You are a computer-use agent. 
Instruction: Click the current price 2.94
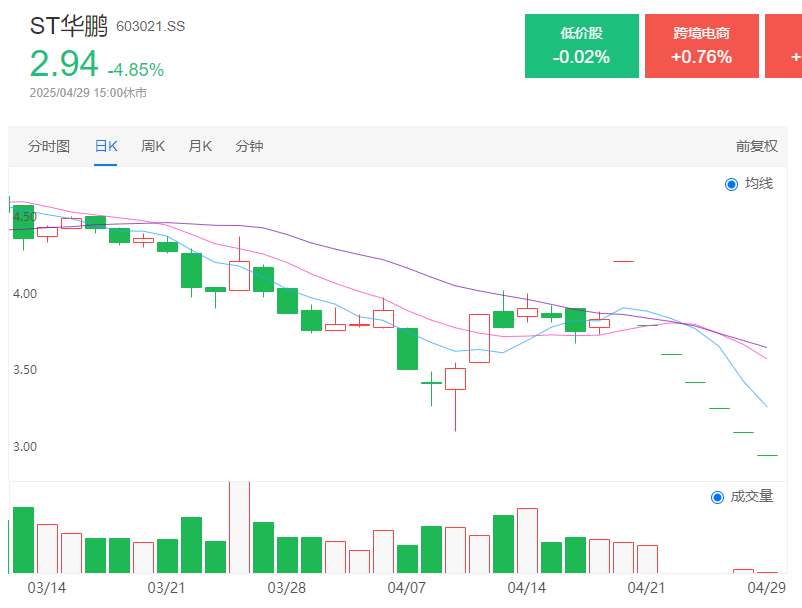[x=64, y=64]
